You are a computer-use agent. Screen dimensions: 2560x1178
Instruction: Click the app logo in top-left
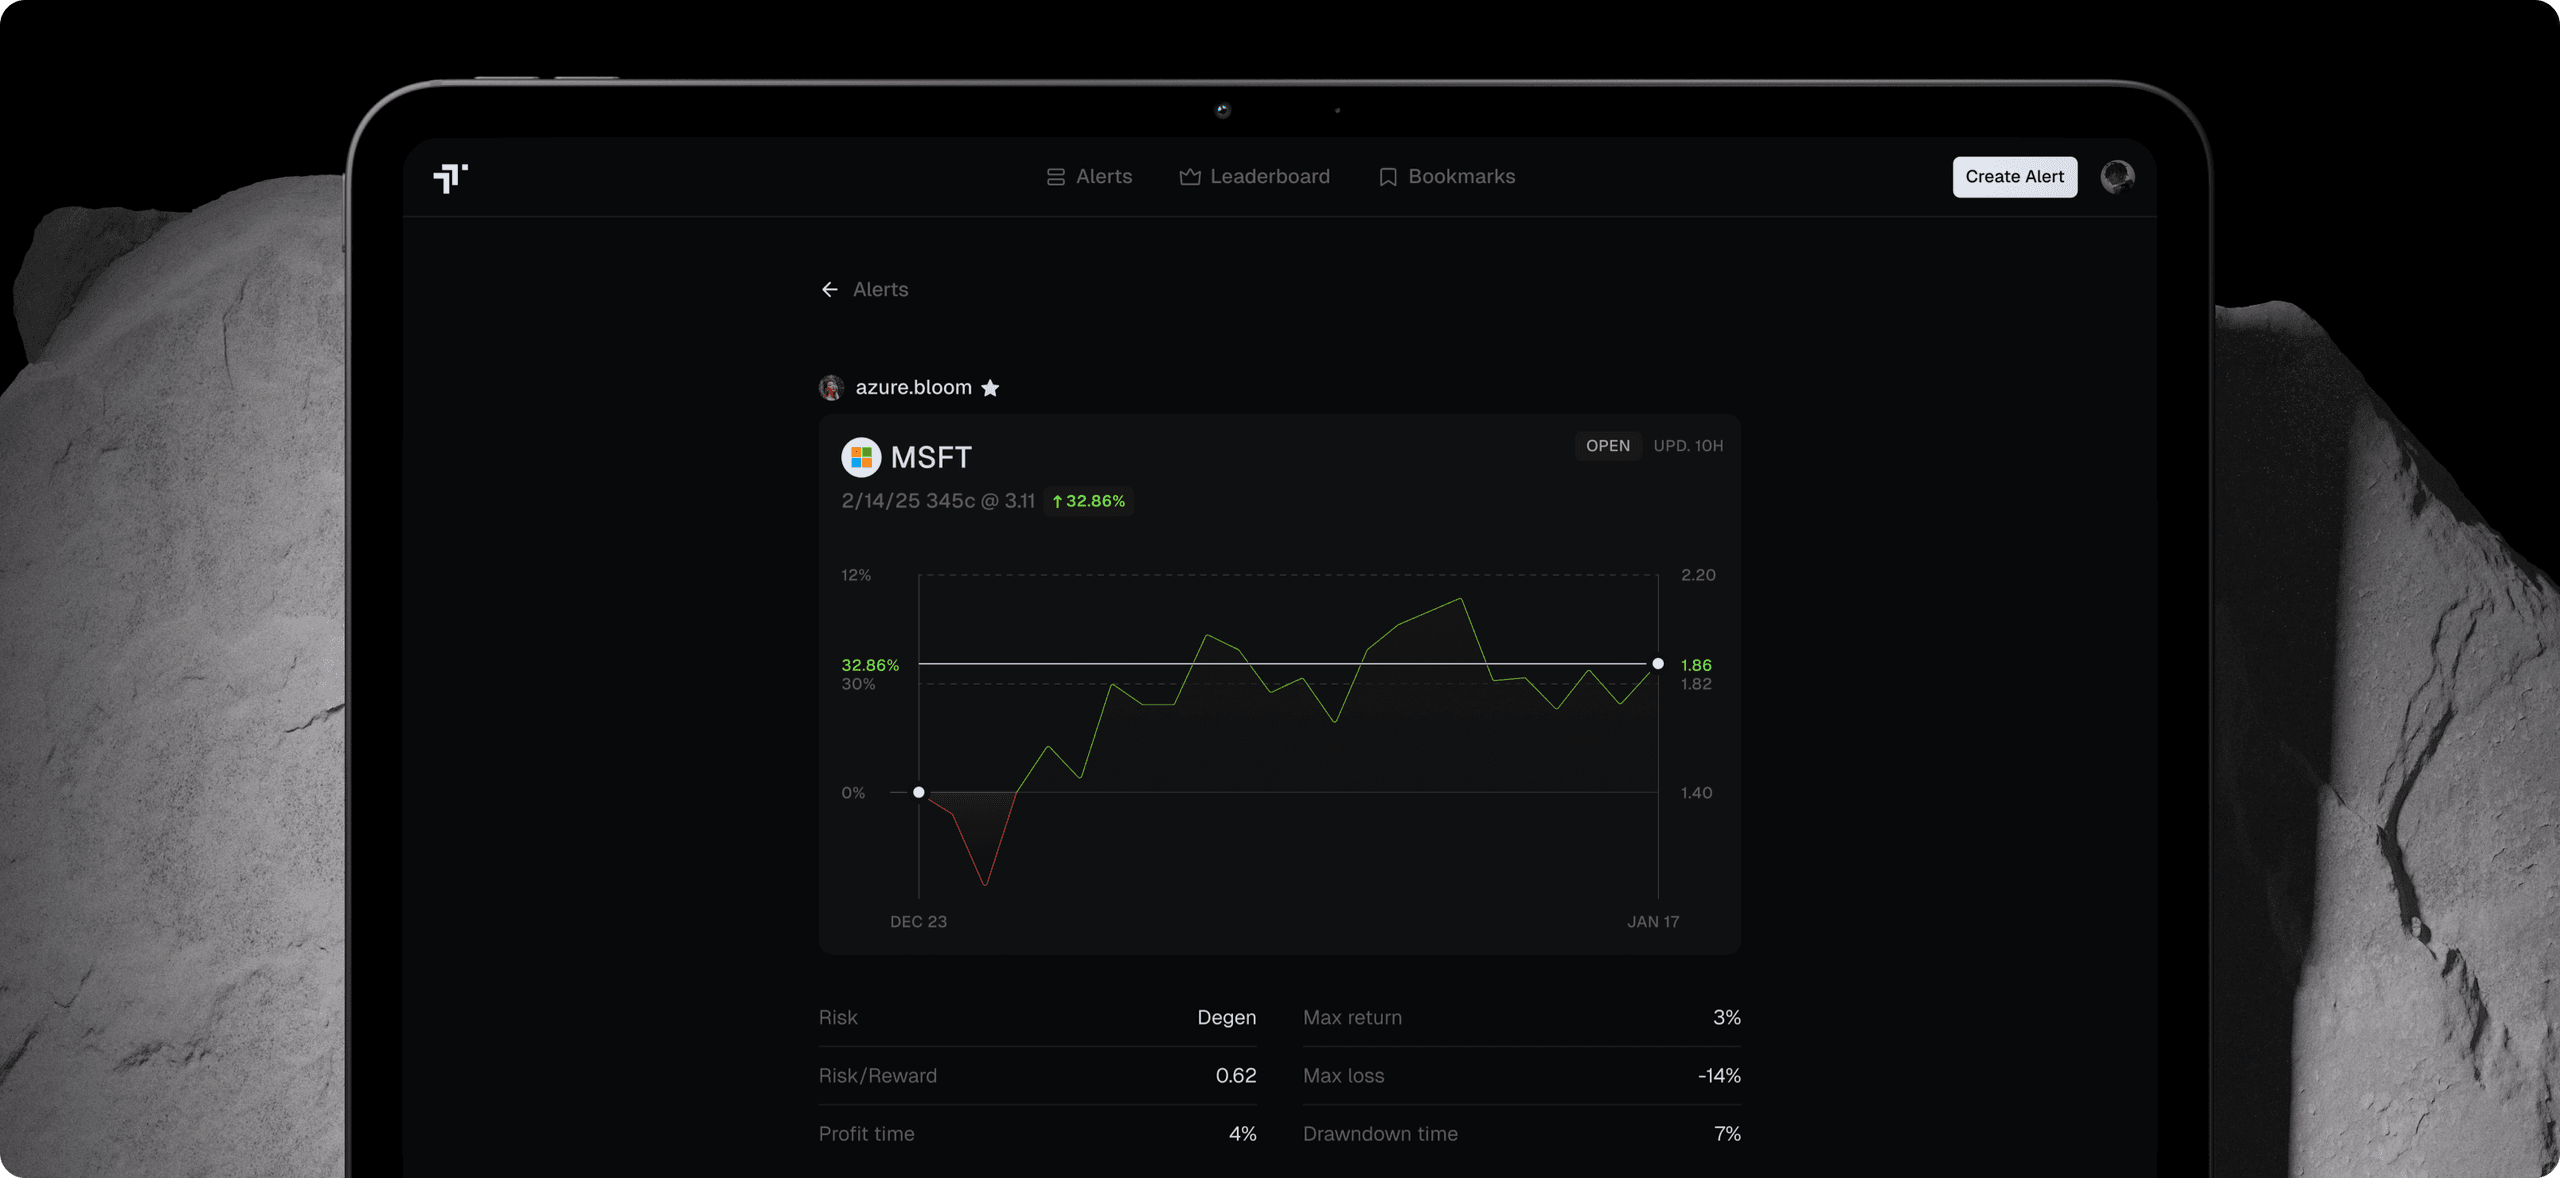coord(450,177)
